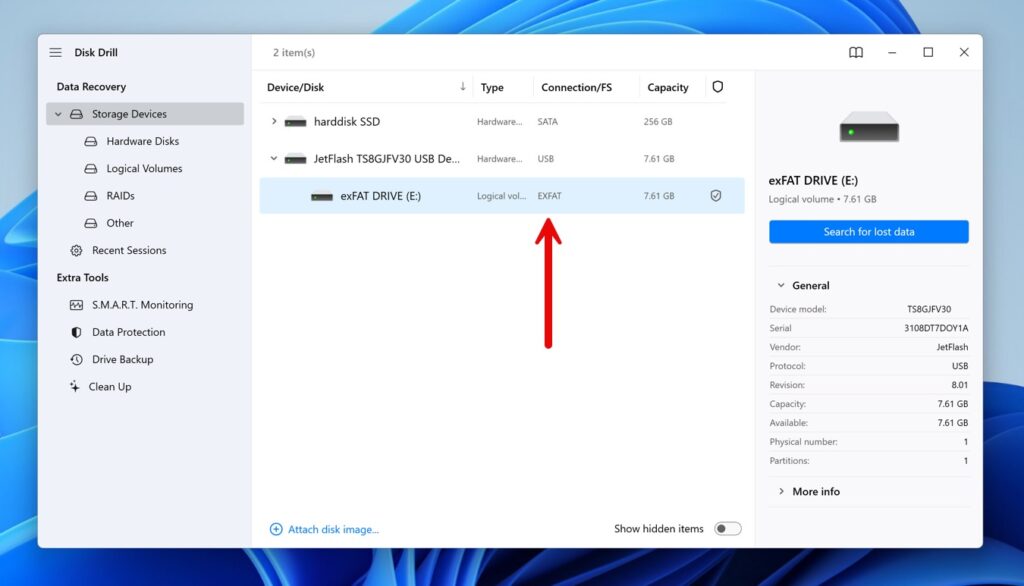Expand the harddisk SSD entry

273,121
